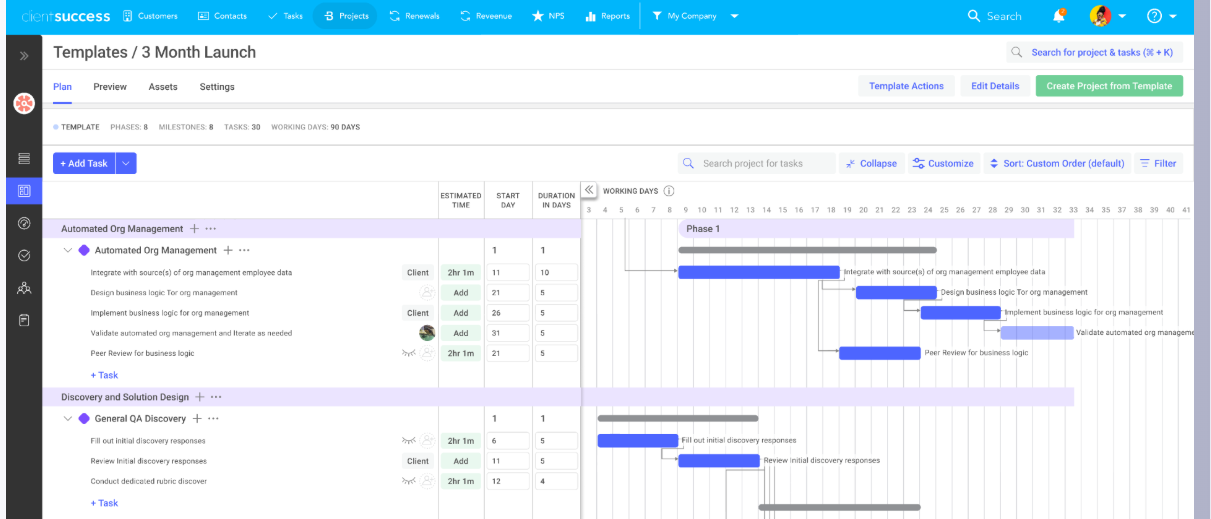The width and height of the screenshot is (1211, 519).
Task: Open Sort: Custom Order selector
Action: [x=1057, y=163]
